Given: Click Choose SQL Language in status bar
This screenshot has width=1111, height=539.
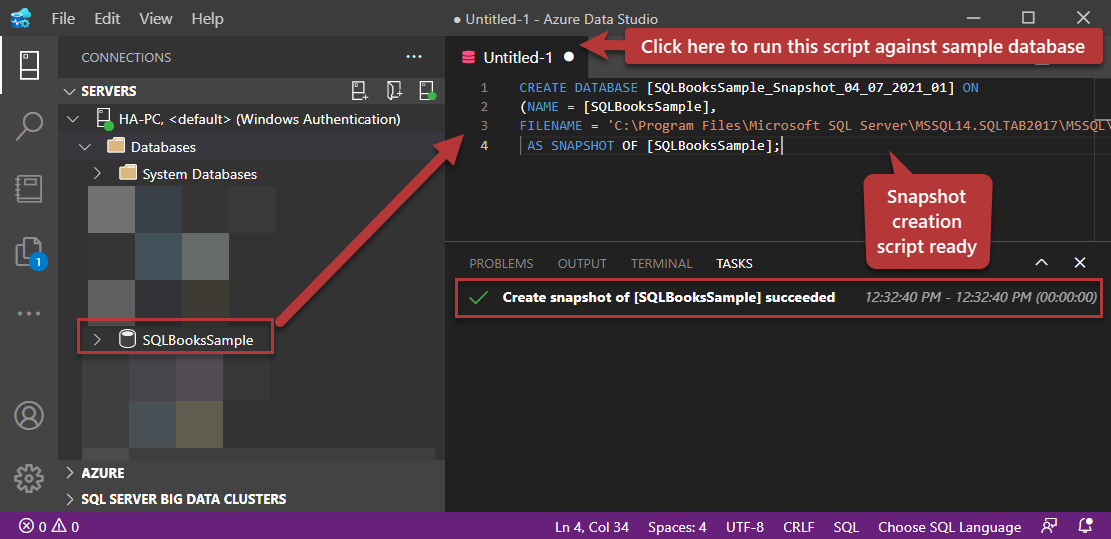Looking at the screenshot, I should (949, 527).
